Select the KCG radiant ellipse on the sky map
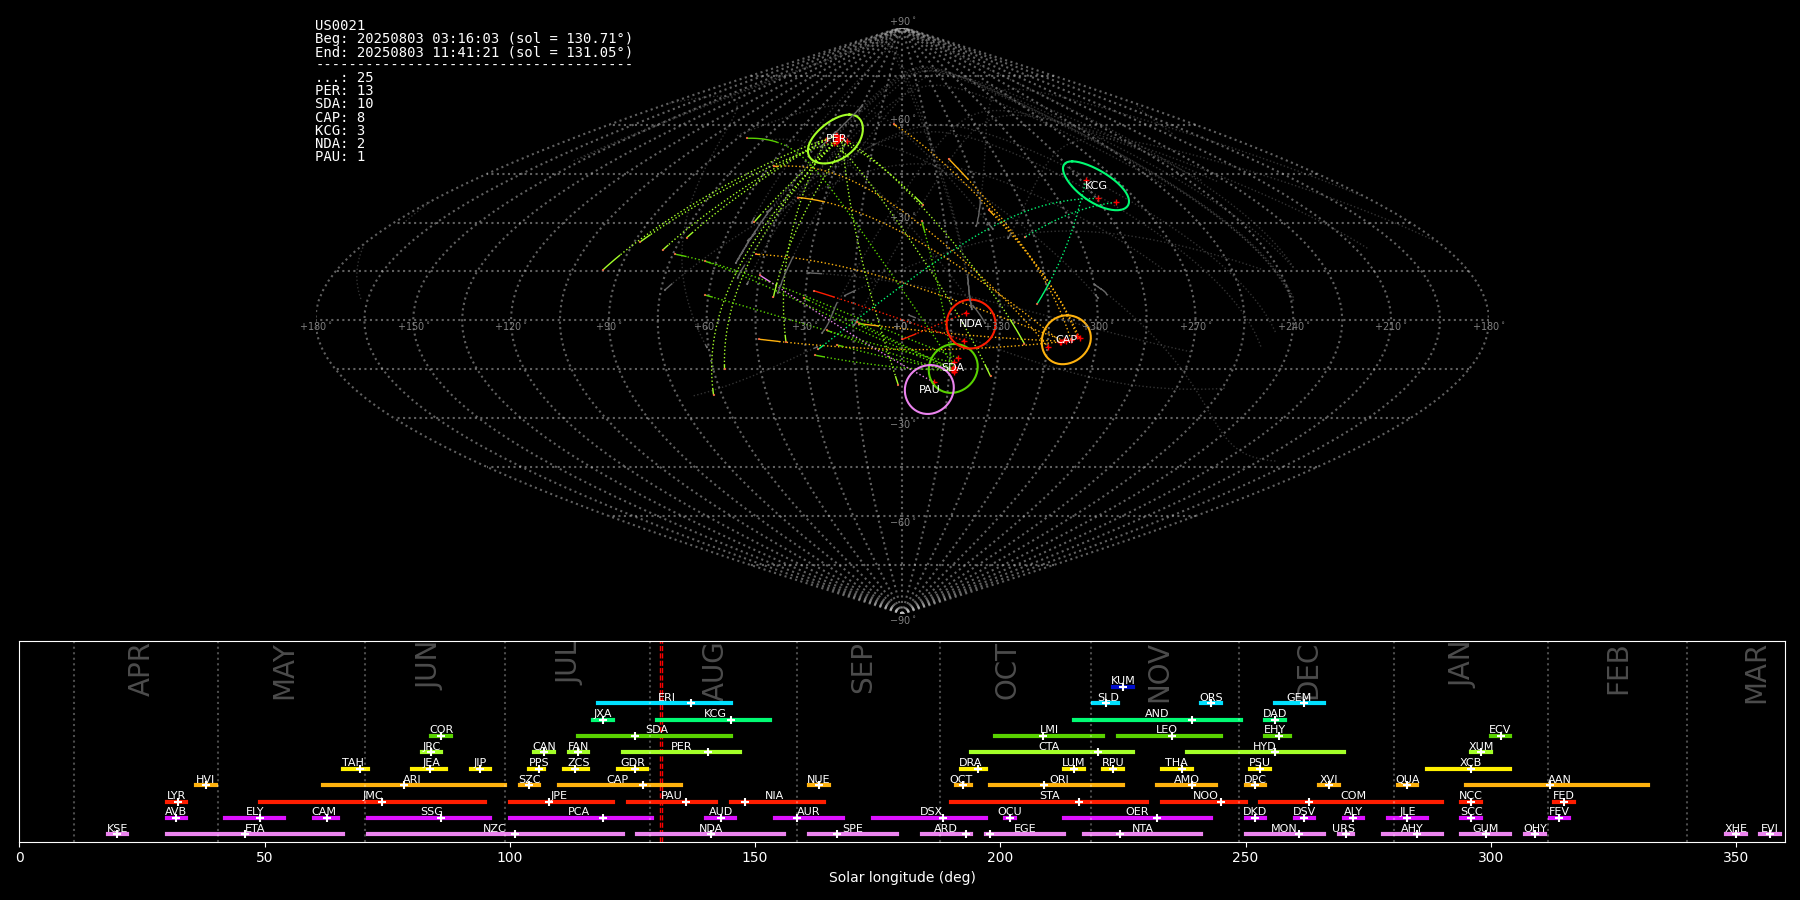The image size is (1800, 900). coord(1096,186)
